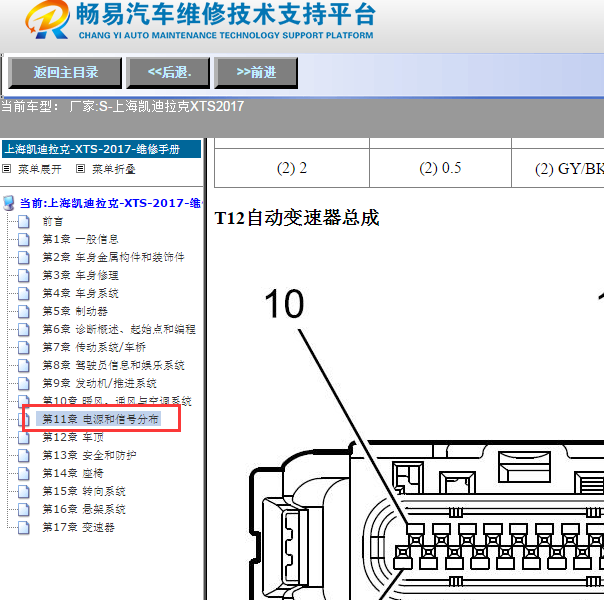
Task: Open 第15章 转向系统
Action: [x=84, y=491]
